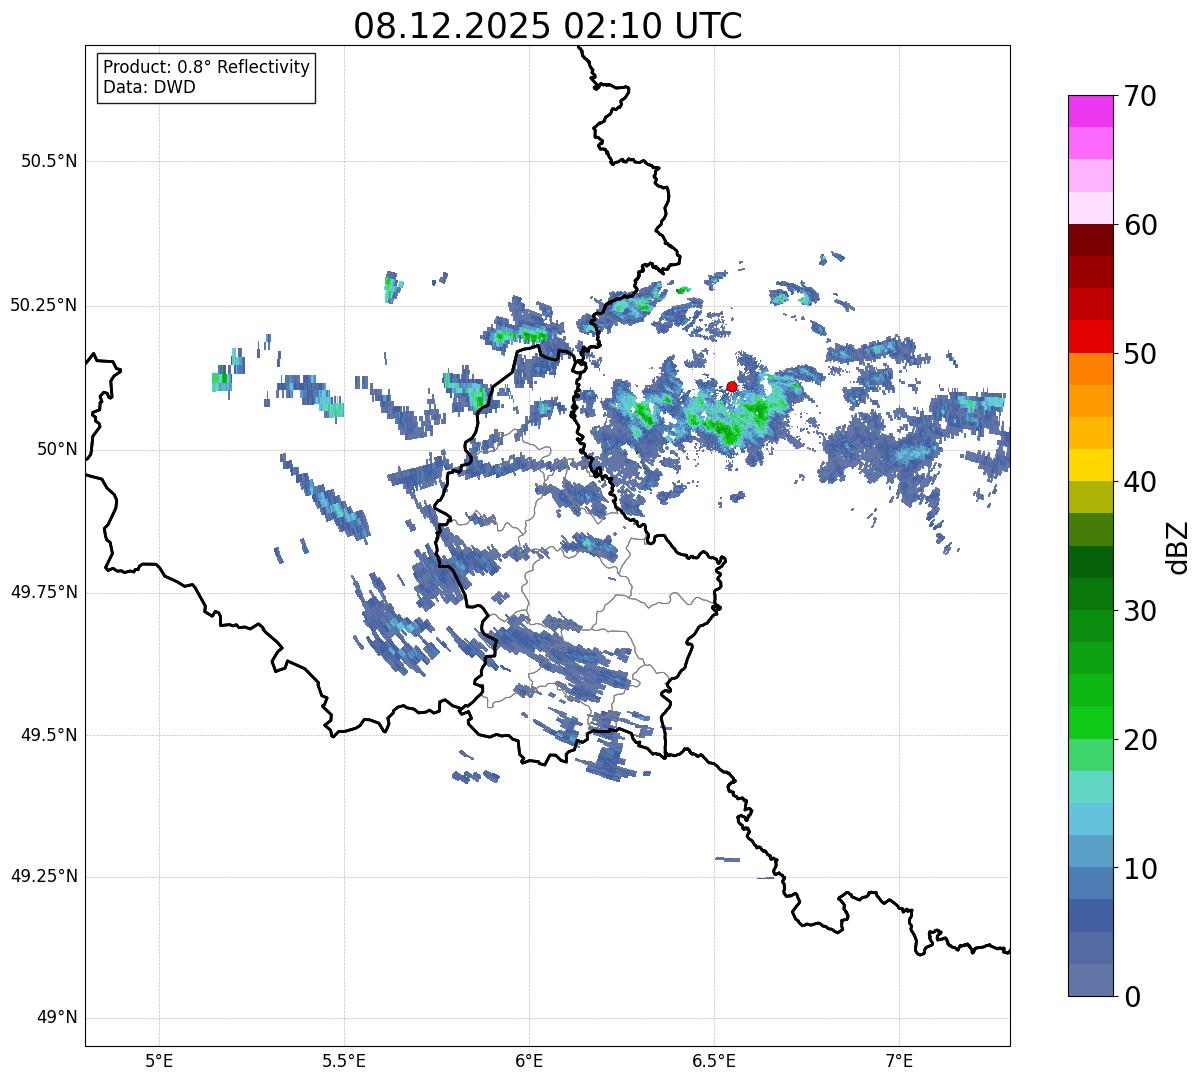Click the latitude label 49.75°N

pyautogui.click(x=43, y=592)
